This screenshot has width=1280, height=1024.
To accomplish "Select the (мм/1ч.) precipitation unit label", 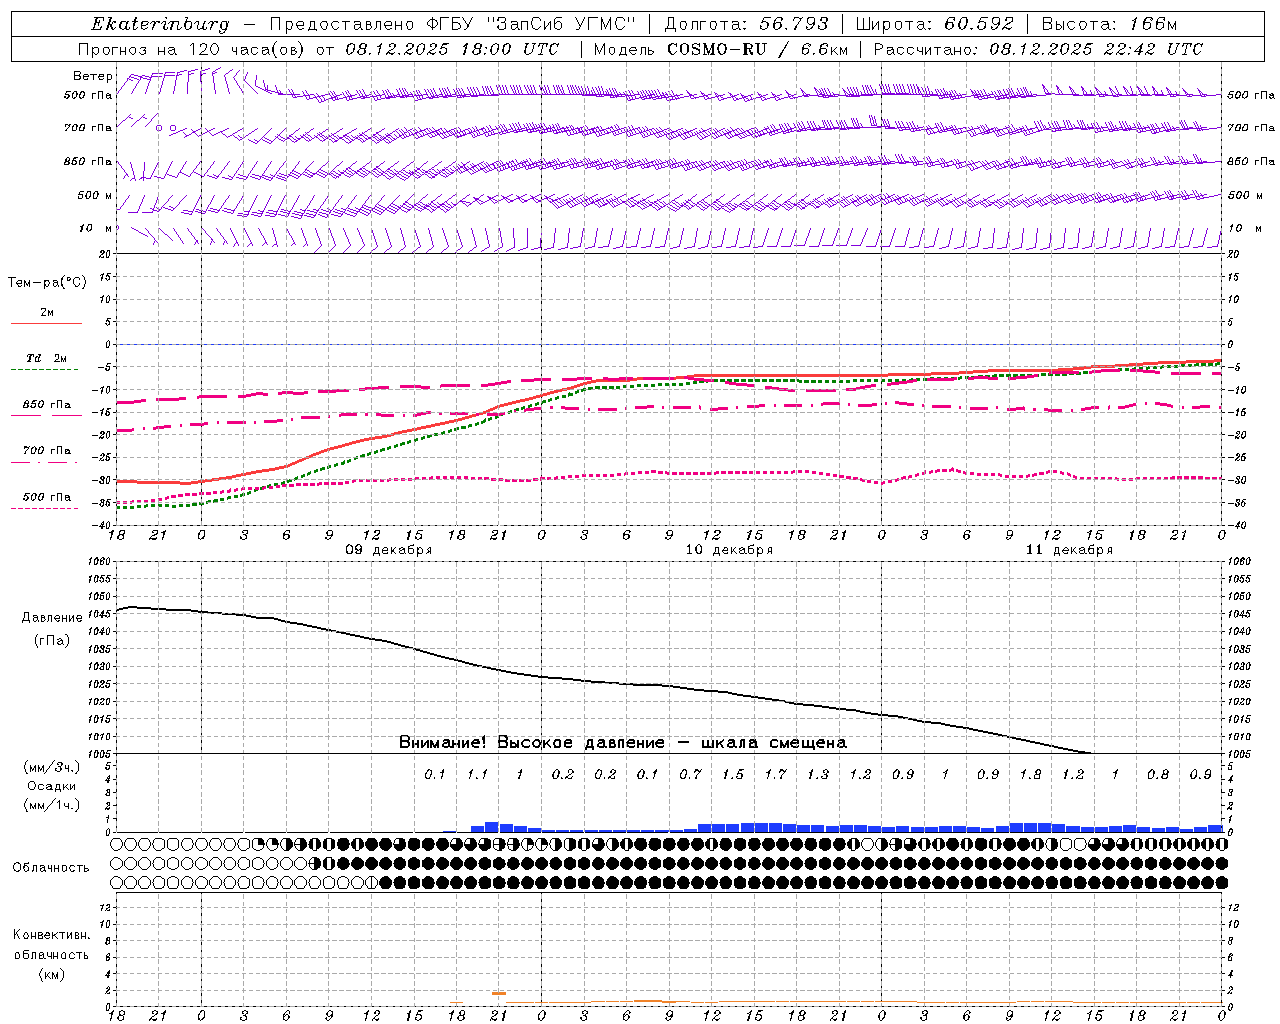I will pyautogui.click(x=51, y=805).
